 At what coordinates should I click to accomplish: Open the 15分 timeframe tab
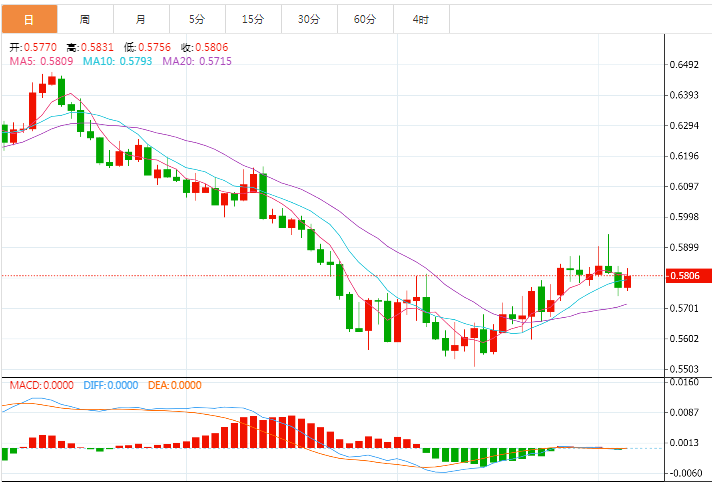(253, 20)
